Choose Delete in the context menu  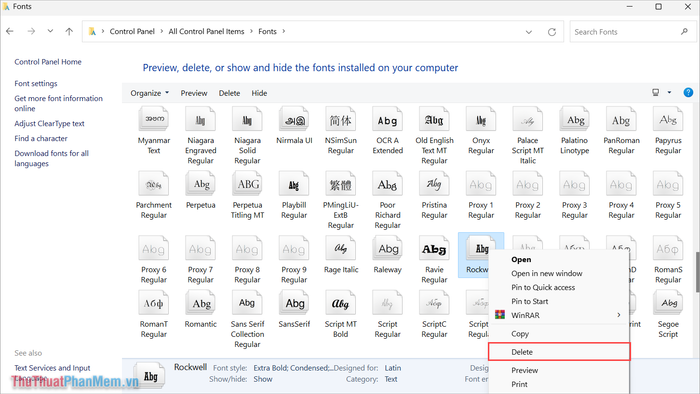click(559, 352)
